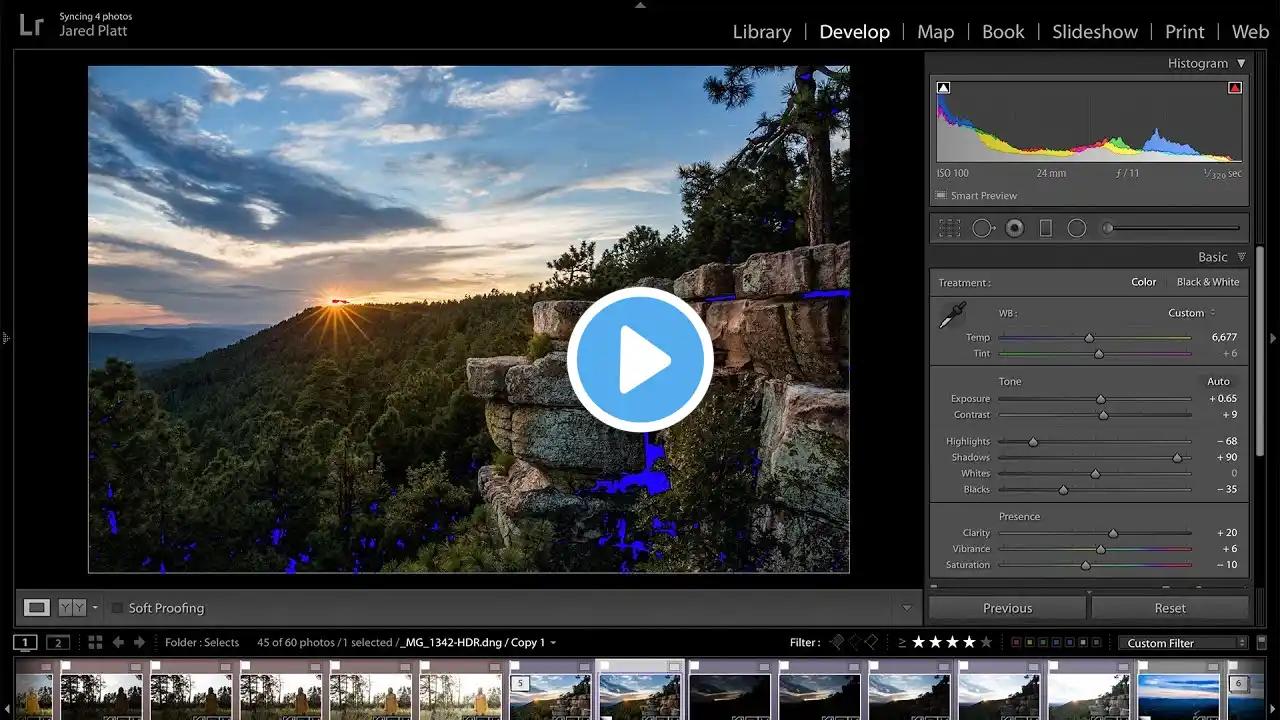This screenshot has width=1280, height=720.
Task: Collapse the Basic panel
Action: 1242,257
